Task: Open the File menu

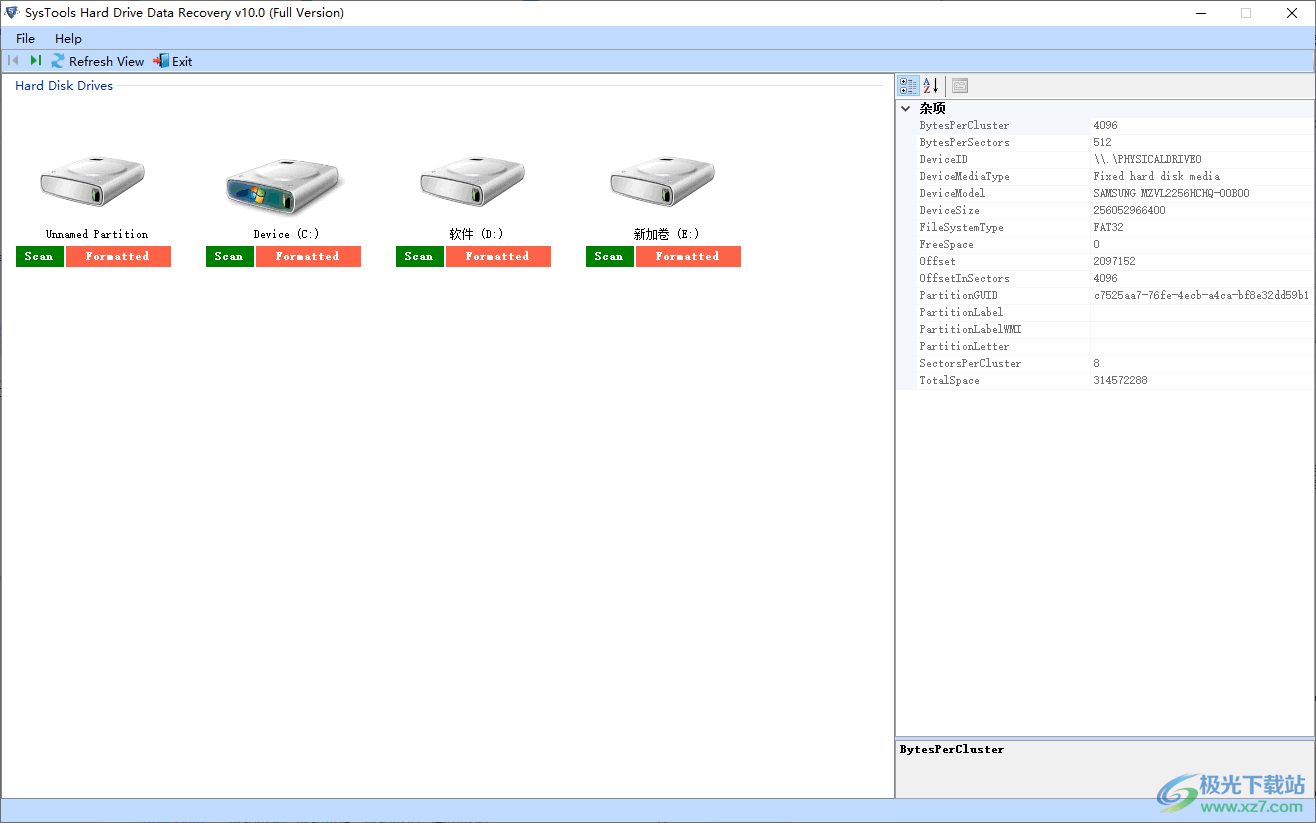Action: point(24,38)
